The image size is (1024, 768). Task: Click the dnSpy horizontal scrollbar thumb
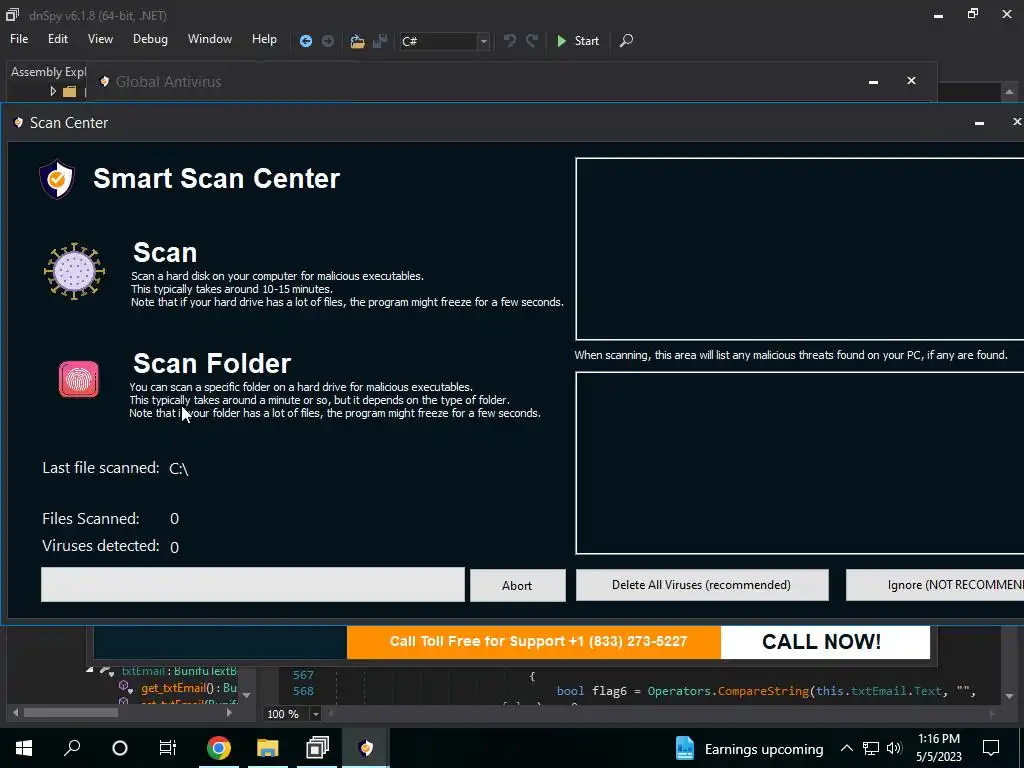point(71,712)
